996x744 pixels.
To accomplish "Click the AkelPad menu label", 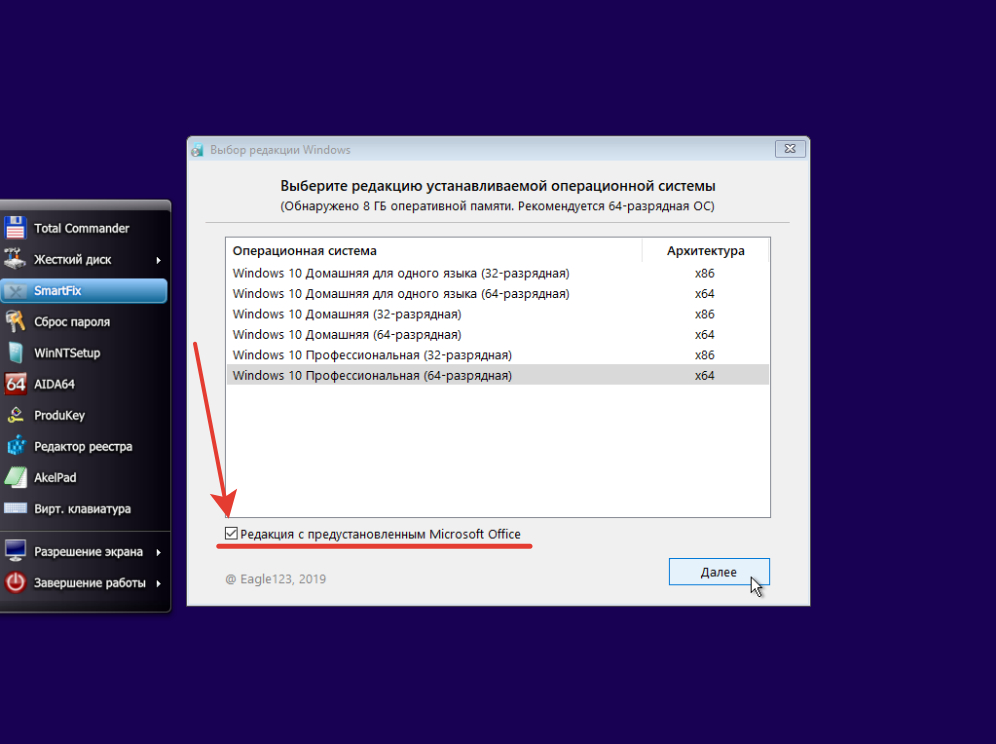I will click(55, 477).
